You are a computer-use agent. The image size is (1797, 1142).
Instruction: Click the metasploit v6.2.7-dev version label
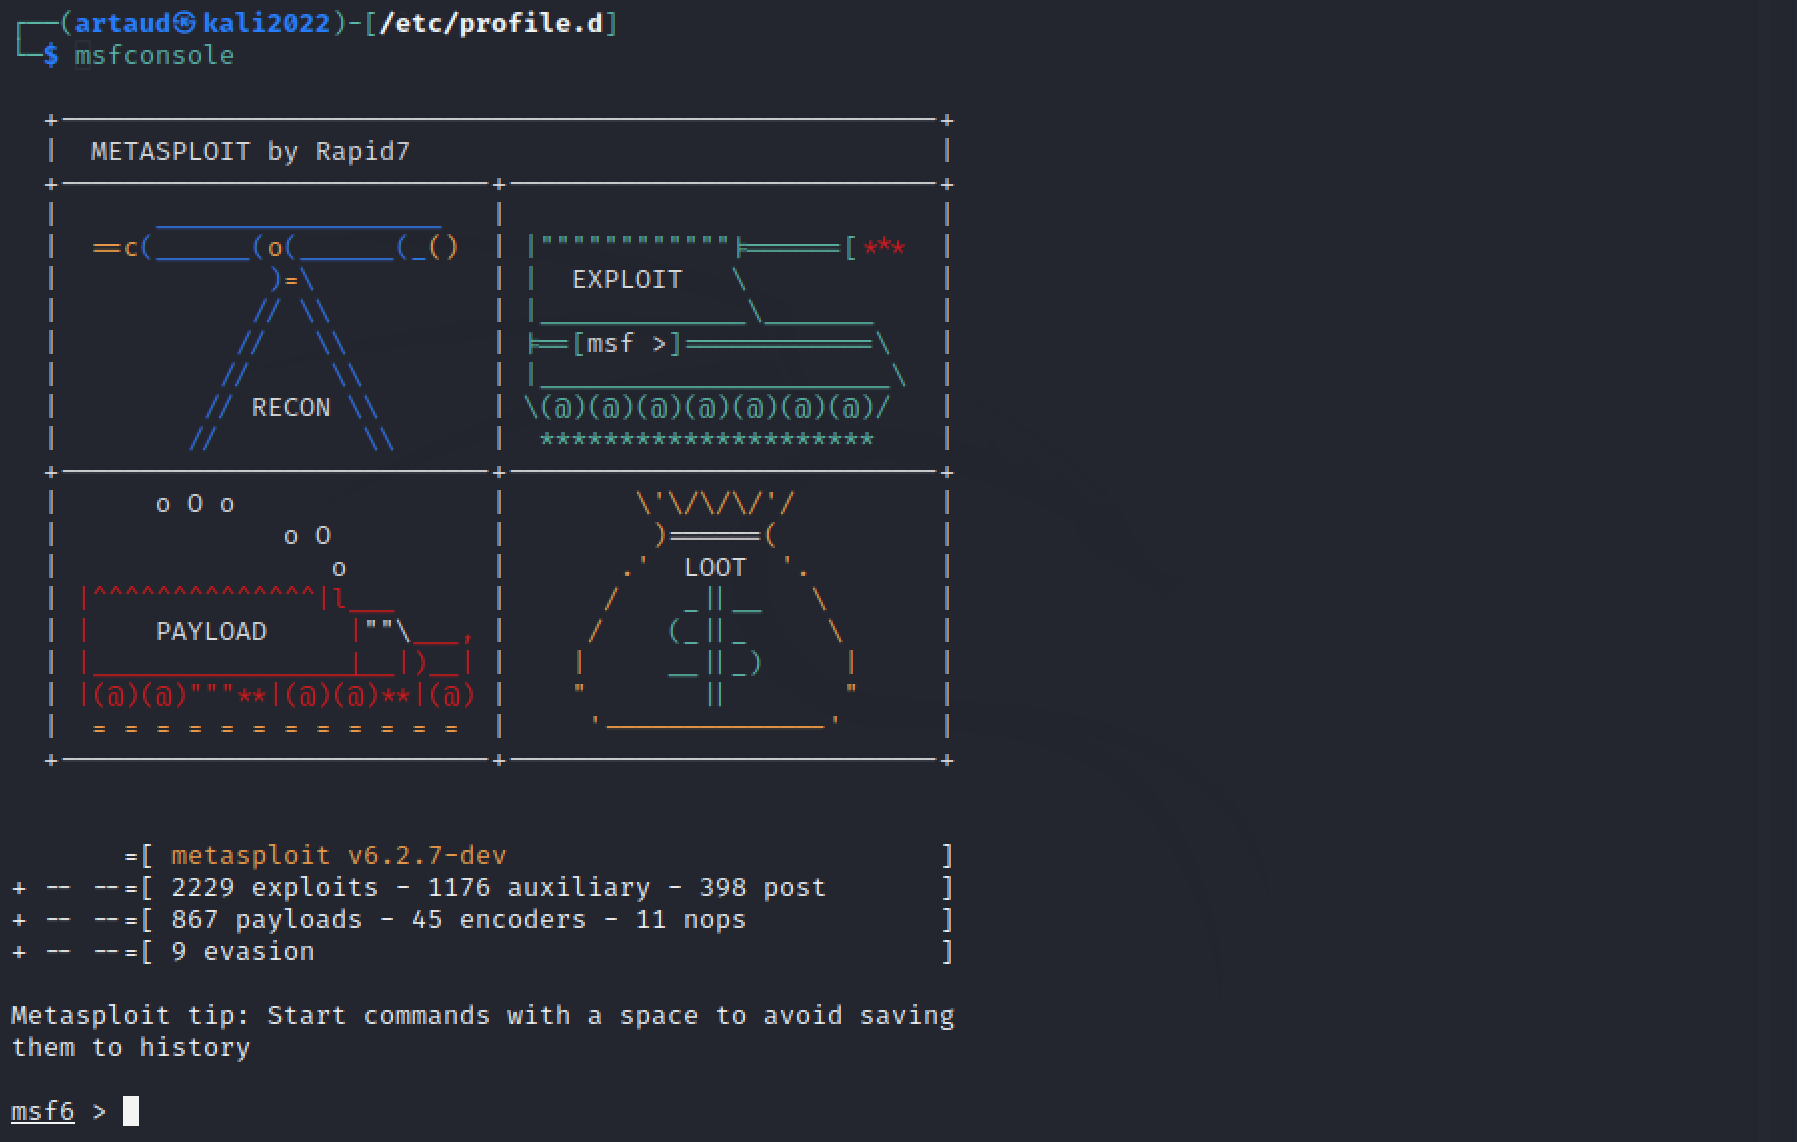[338, 855]
